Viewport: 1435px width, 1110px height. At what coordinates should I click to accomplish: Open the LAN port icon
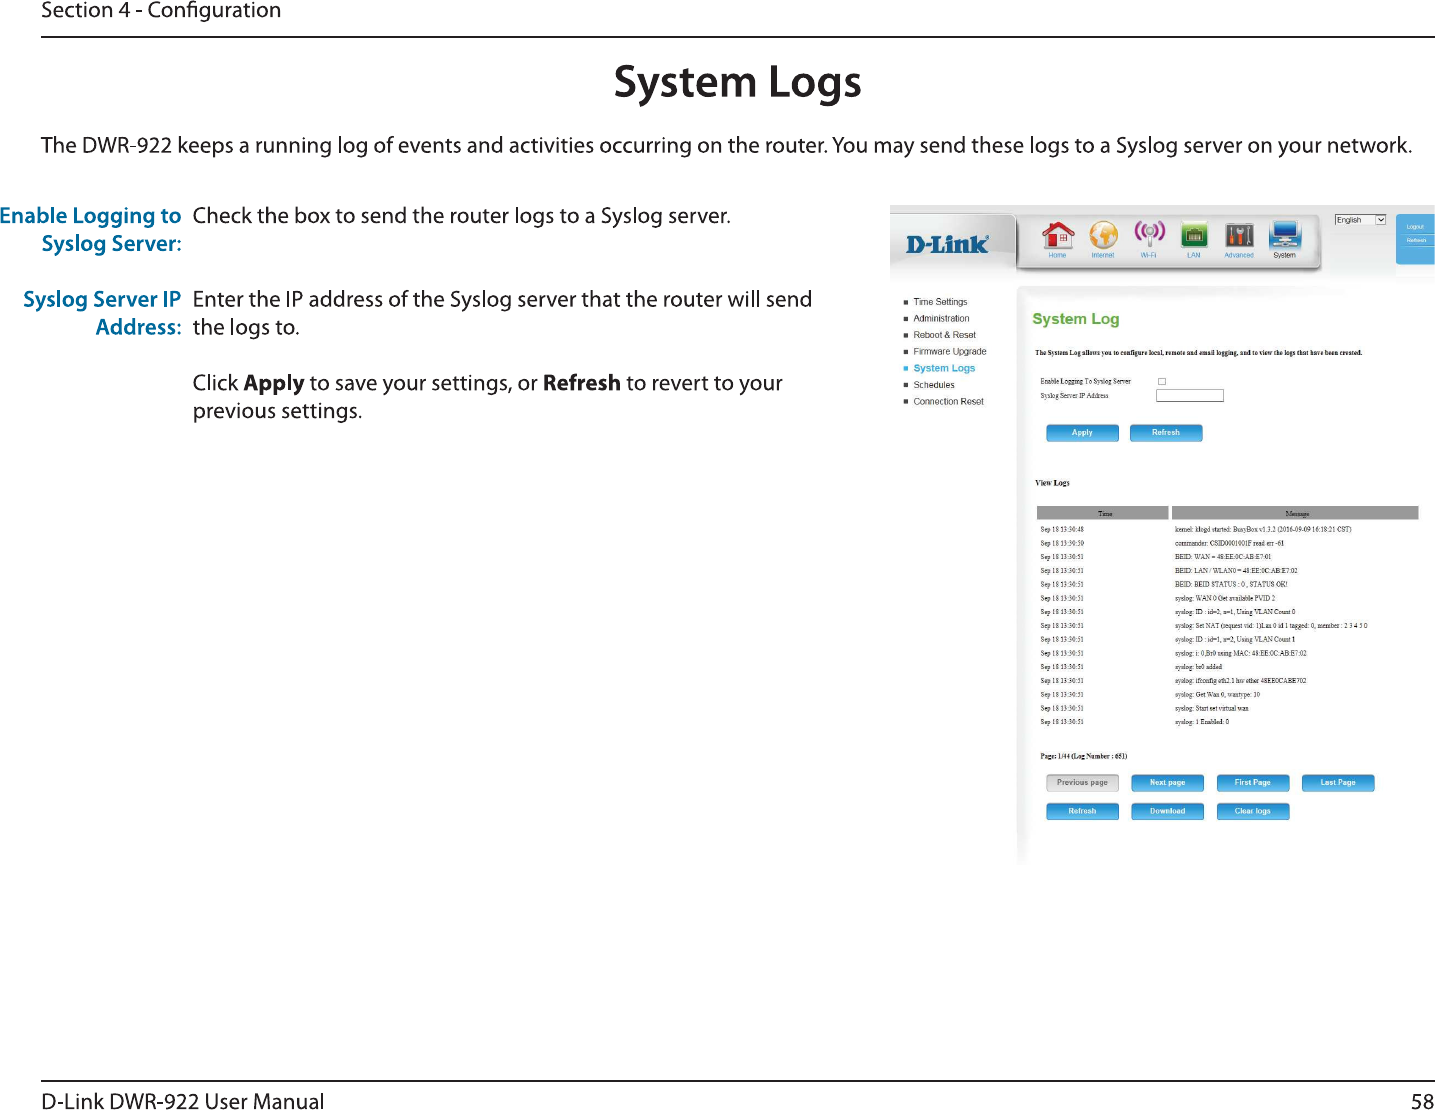(1193, 238)
